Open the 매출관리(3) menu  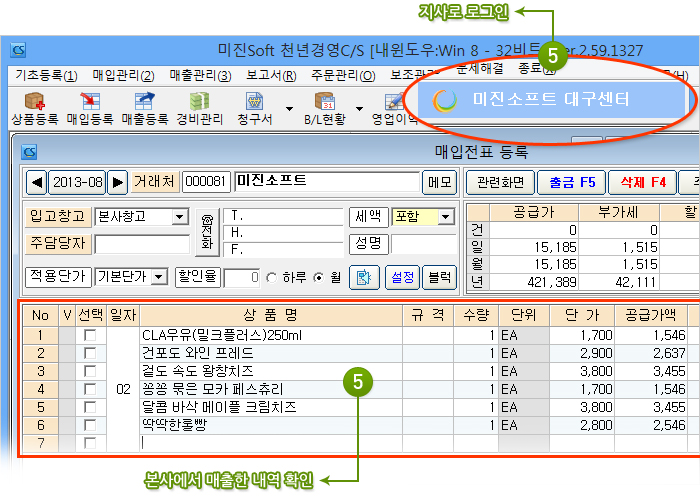pyautogui.click(x=200, y=75)
